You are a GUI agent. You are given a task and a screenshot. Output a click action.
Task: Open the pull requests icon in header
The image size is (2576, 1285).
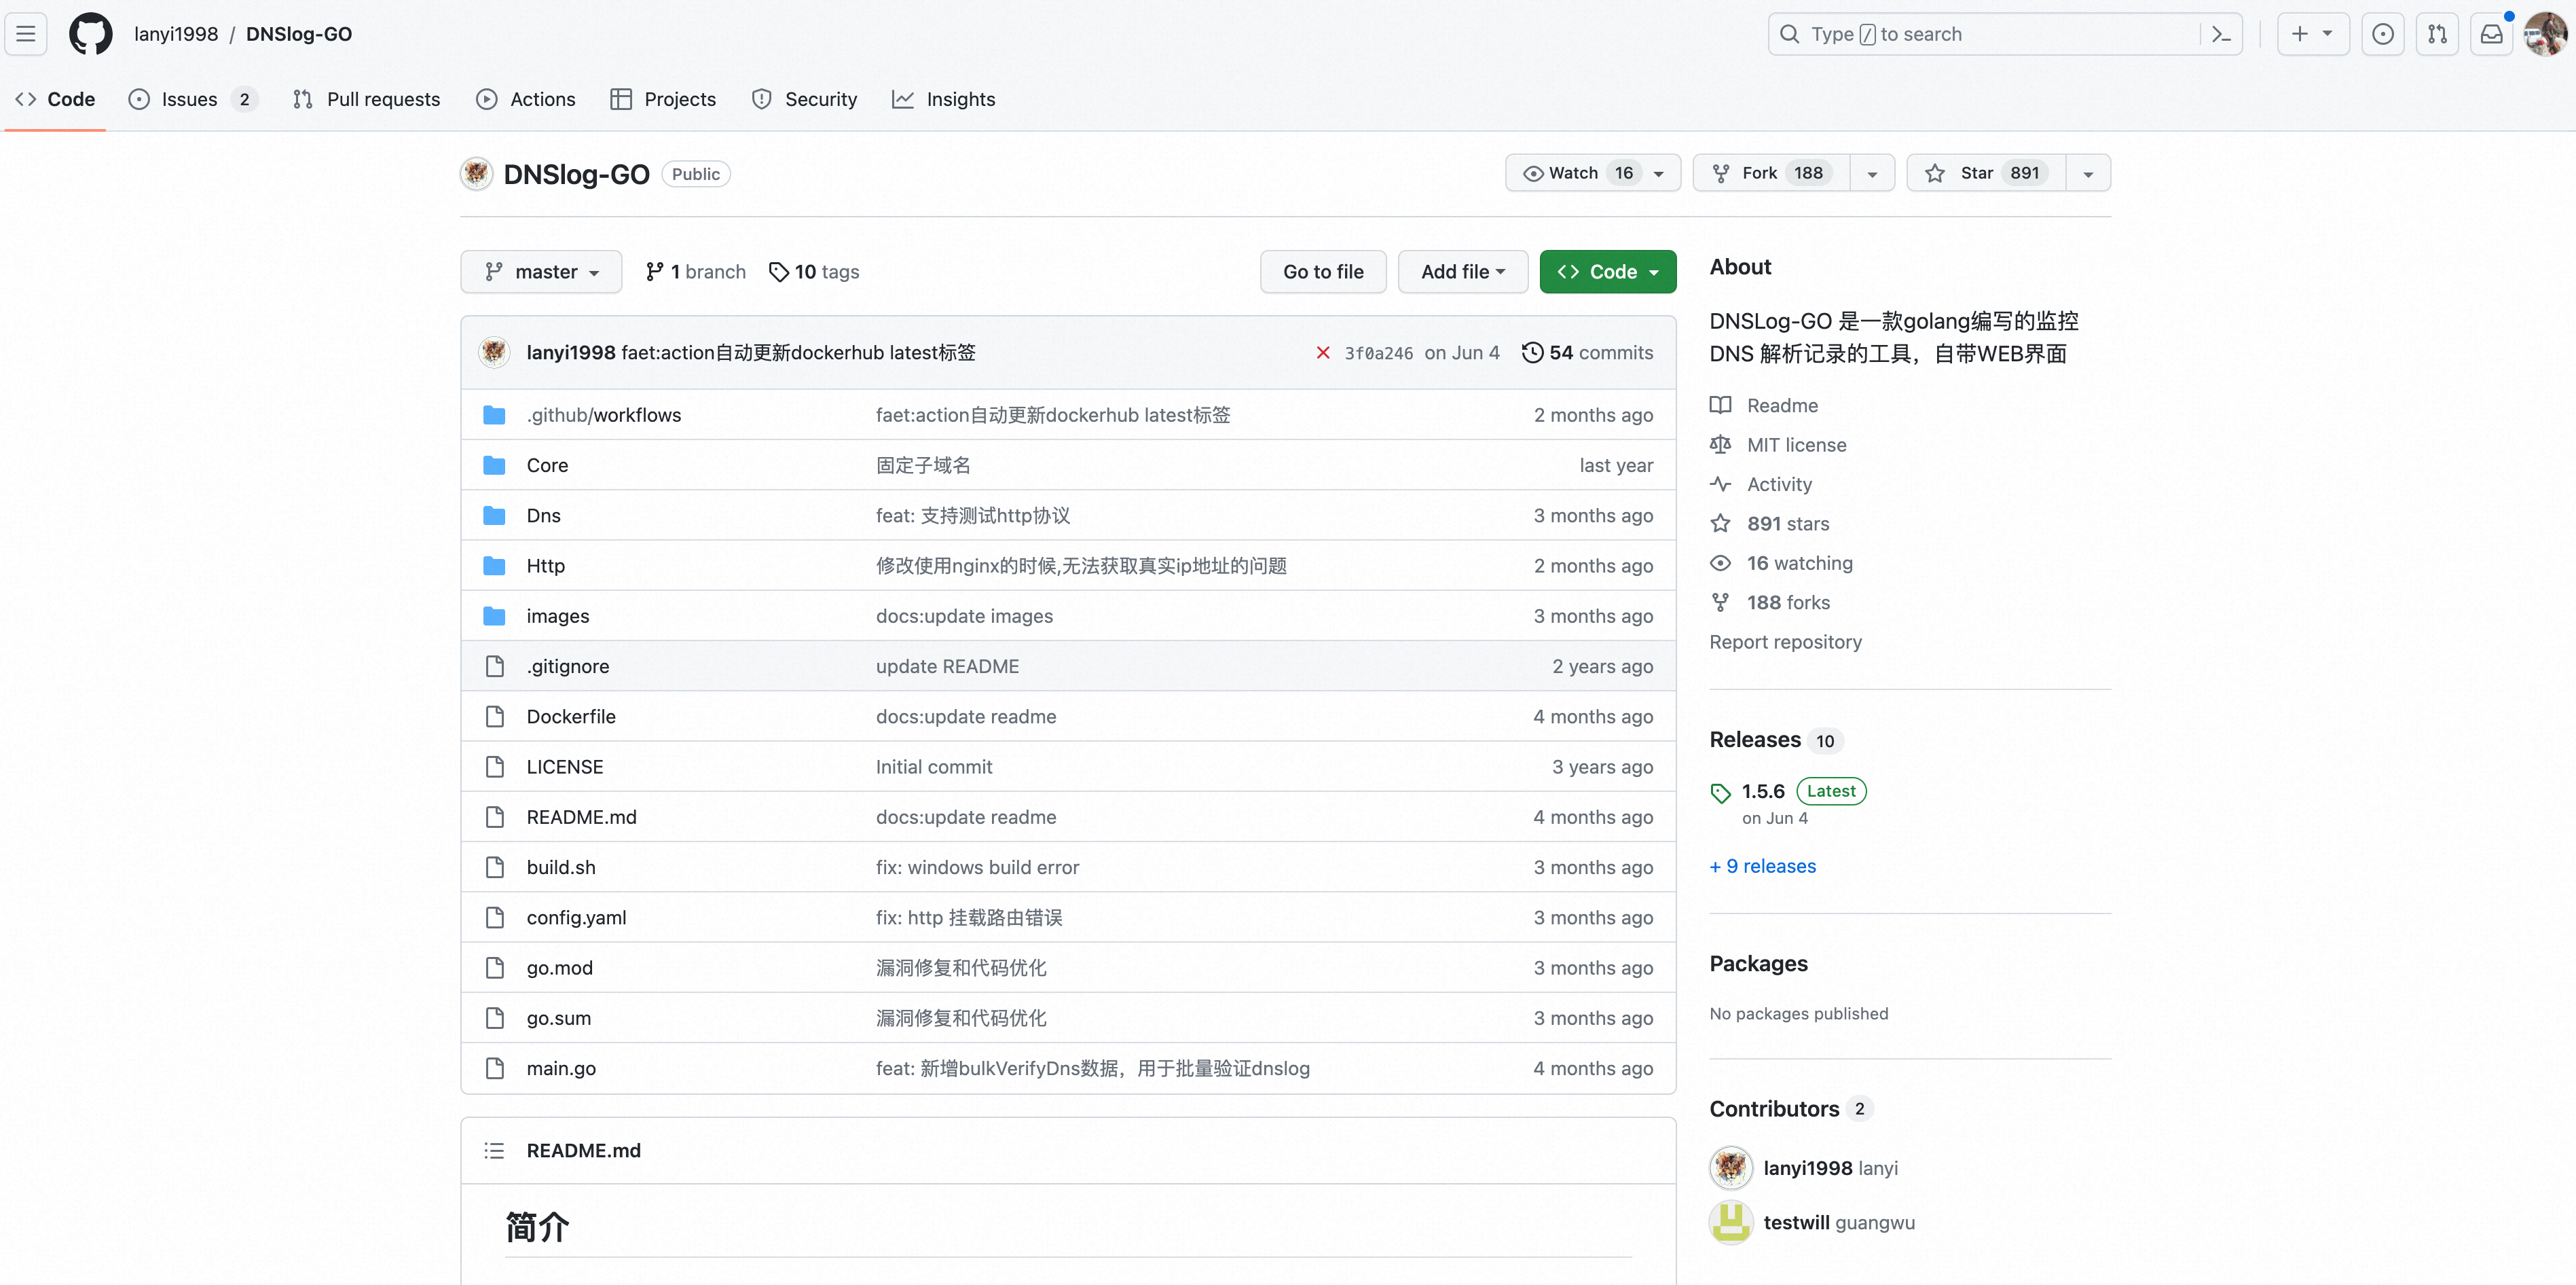click(2437, 34)
